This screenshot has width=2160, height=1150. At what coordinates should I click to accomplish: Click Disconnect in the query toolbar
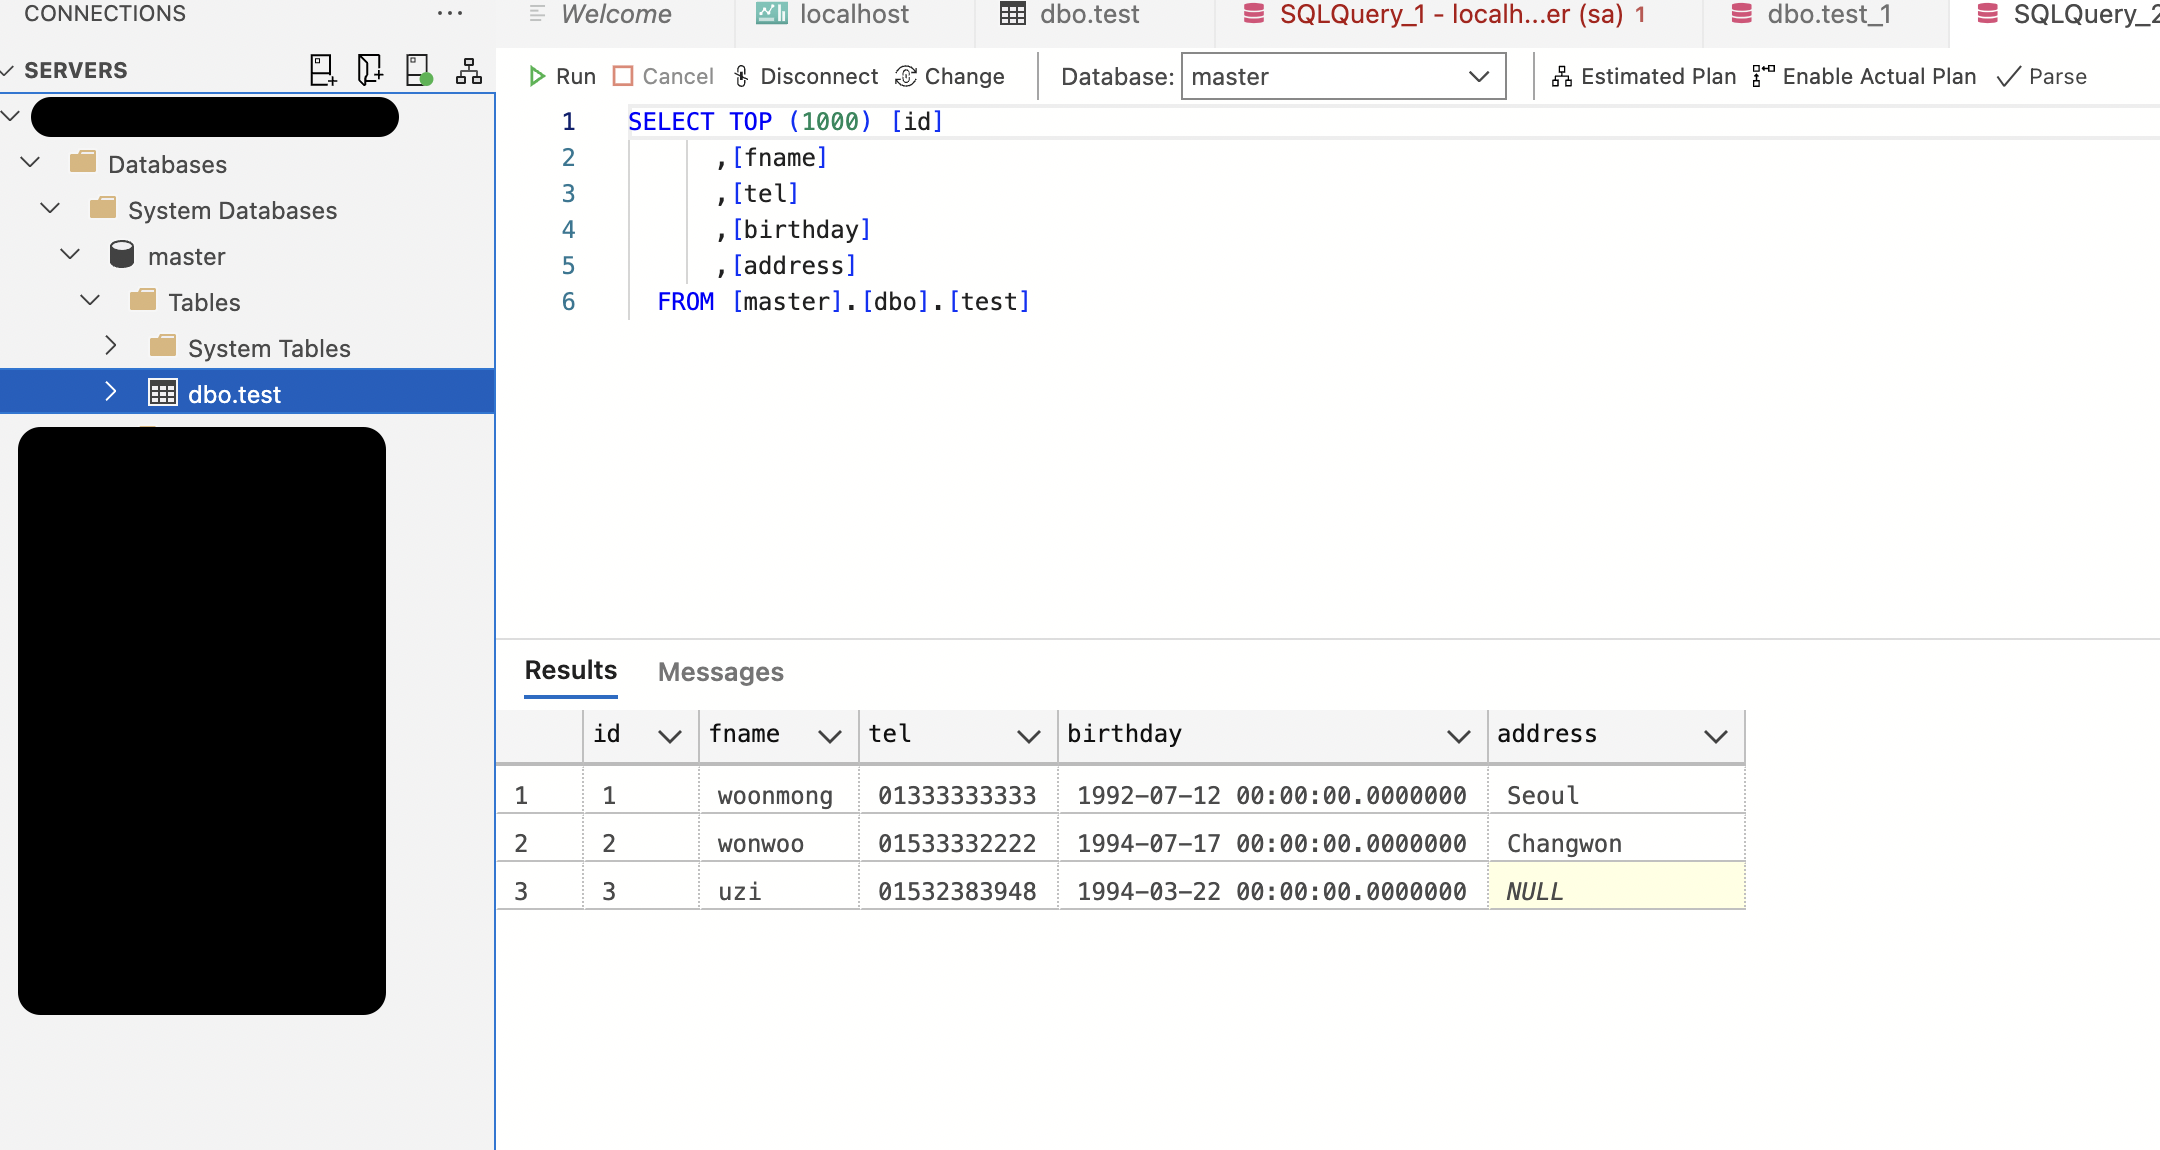(805, 76)
